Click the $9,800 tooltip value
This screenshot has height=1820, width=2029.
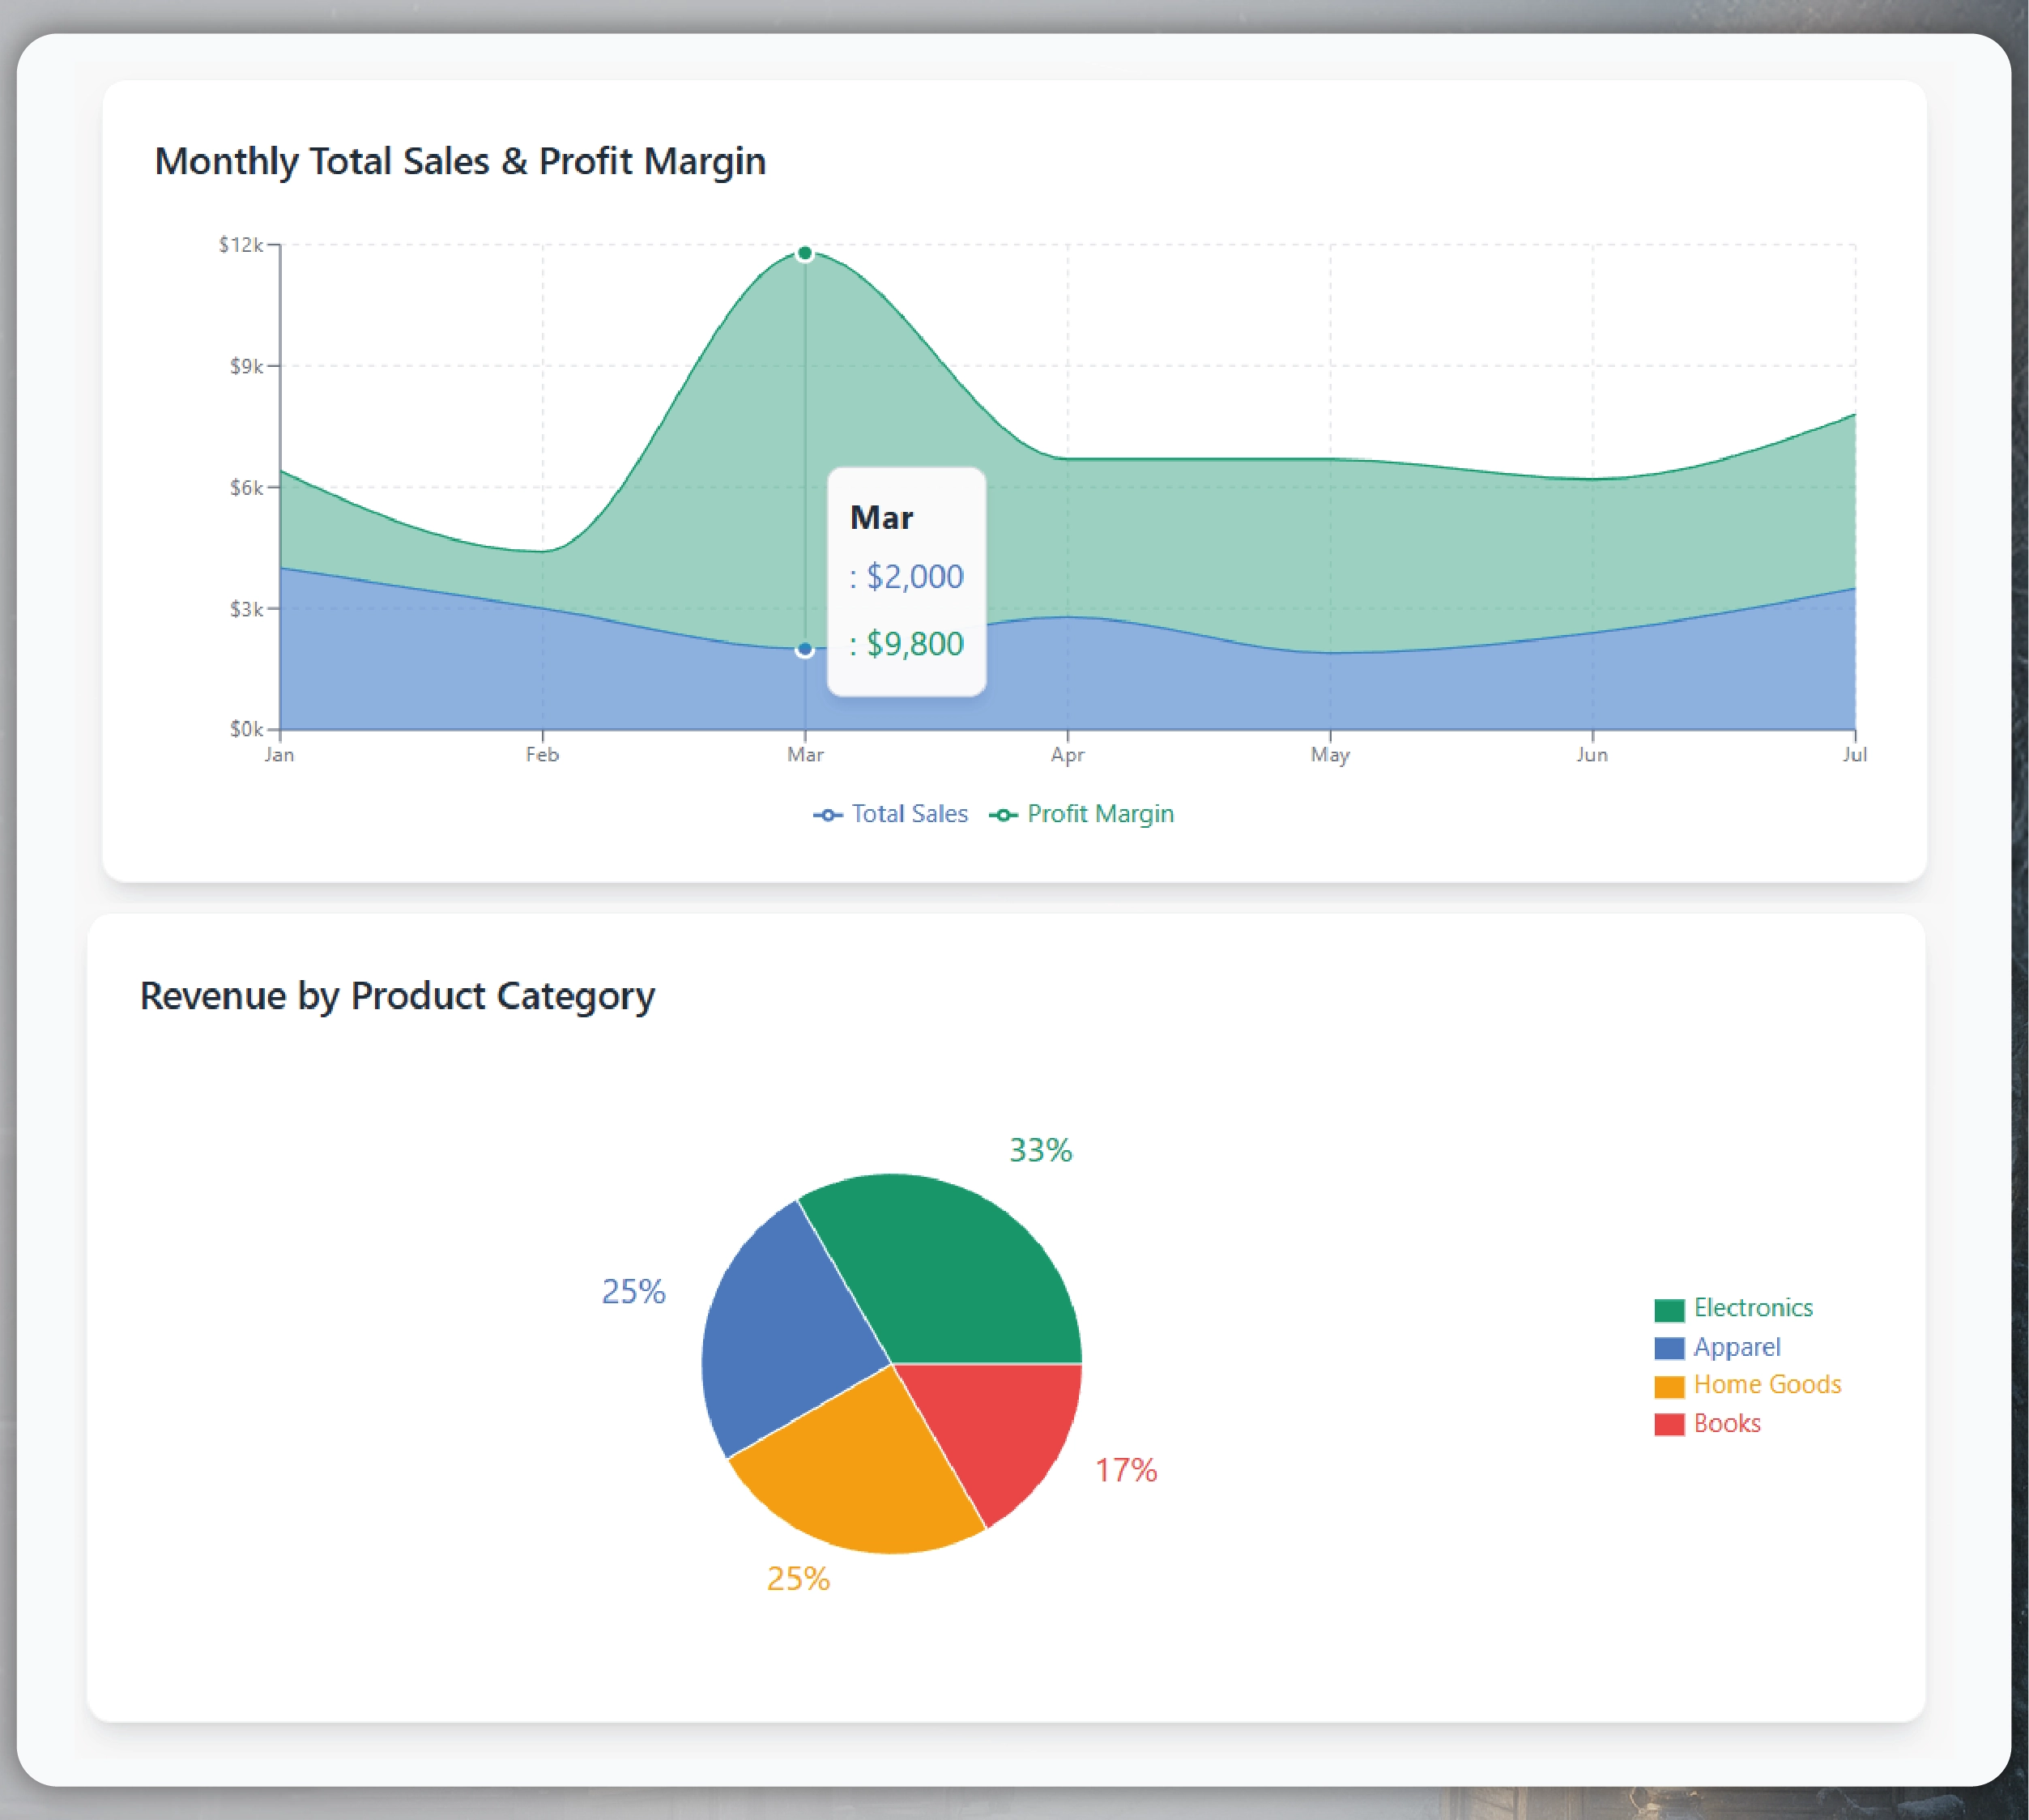pos(914,644)
